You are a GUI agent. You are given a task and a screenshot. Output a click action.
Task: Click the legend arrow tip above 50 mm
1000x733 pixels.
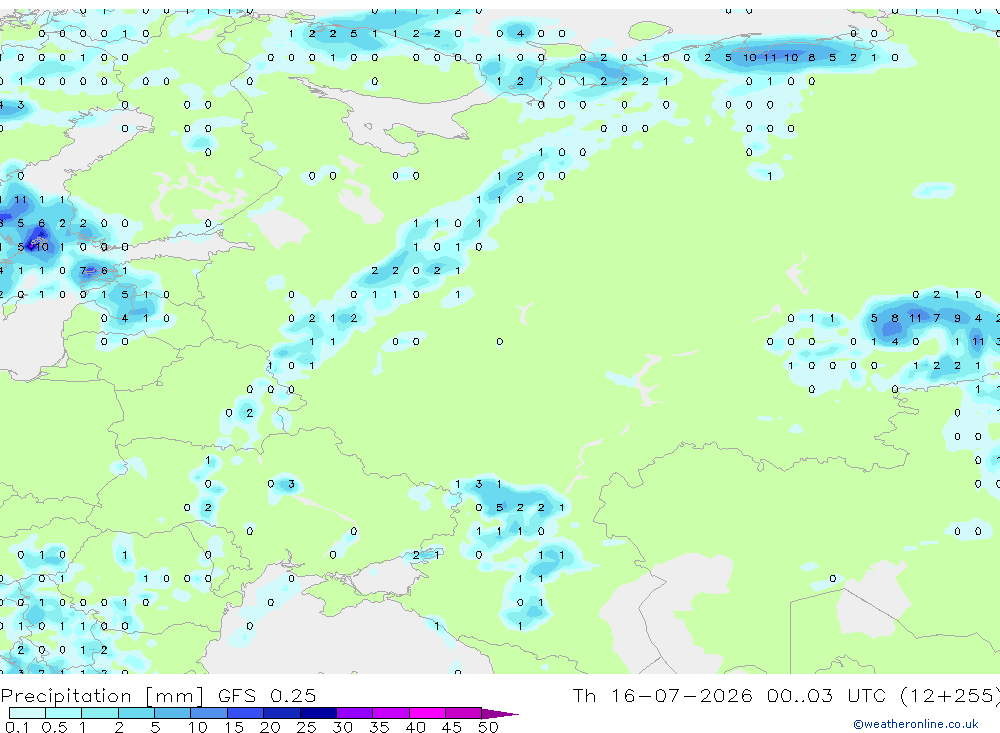[x=500, y=713]
